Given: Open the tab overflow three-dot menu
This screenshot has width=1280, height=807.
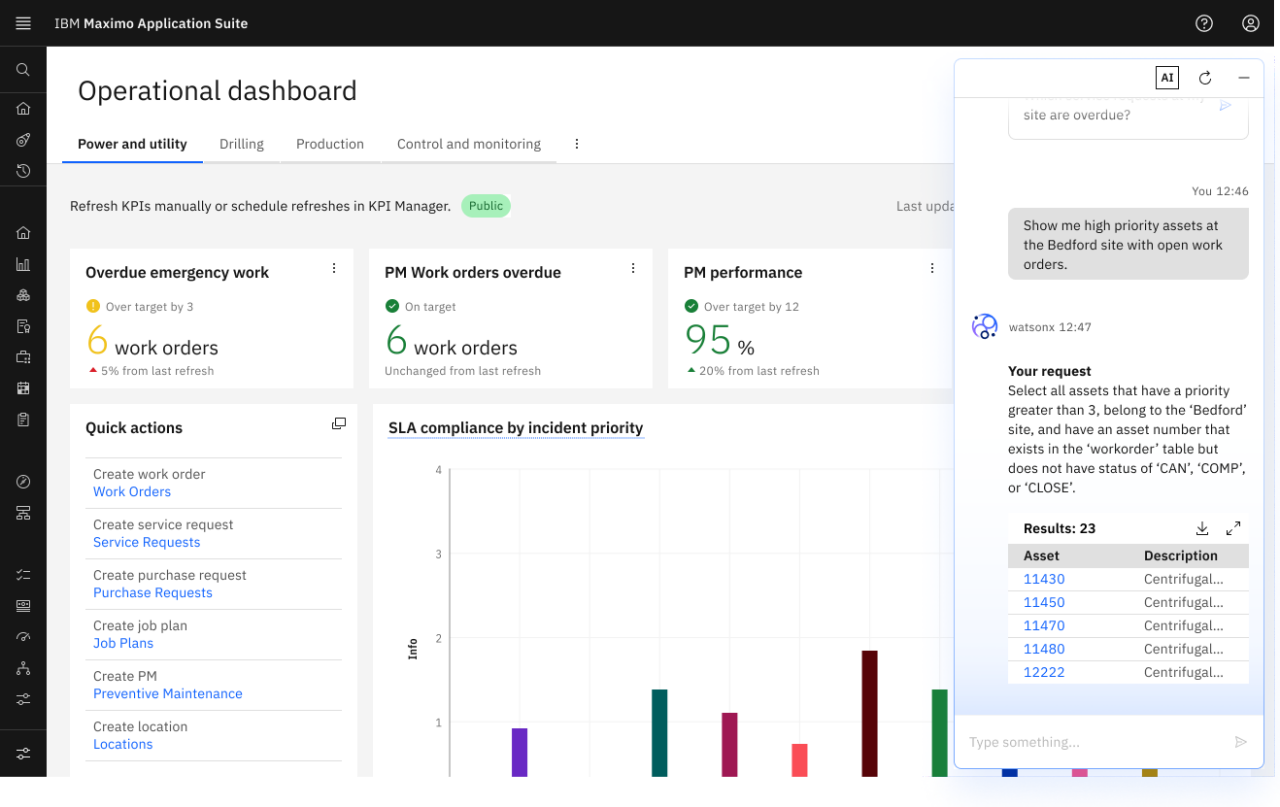Looking at the screenshot, I should point(577,144).
